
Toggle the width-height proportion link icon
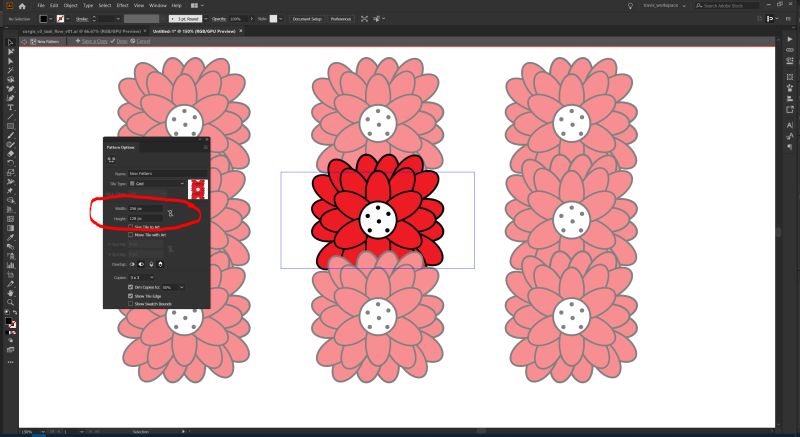[x=170, y=213]
